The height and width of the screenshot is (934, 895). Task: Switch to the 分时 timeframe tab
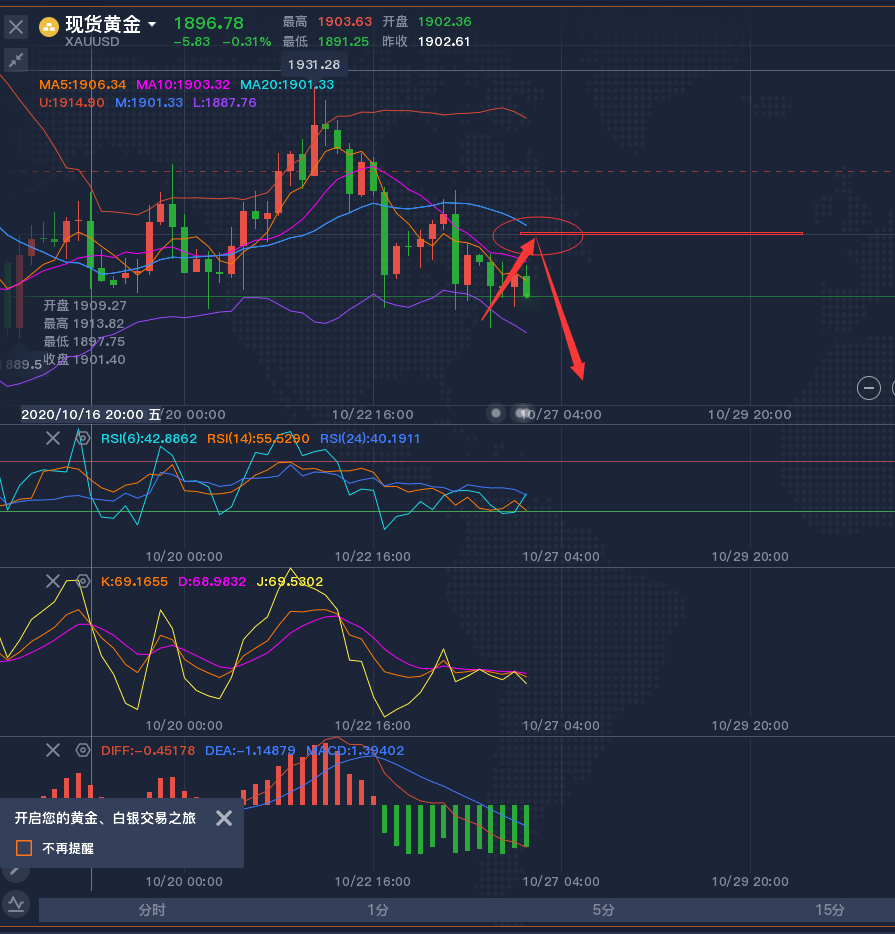[x=152, y=910]
